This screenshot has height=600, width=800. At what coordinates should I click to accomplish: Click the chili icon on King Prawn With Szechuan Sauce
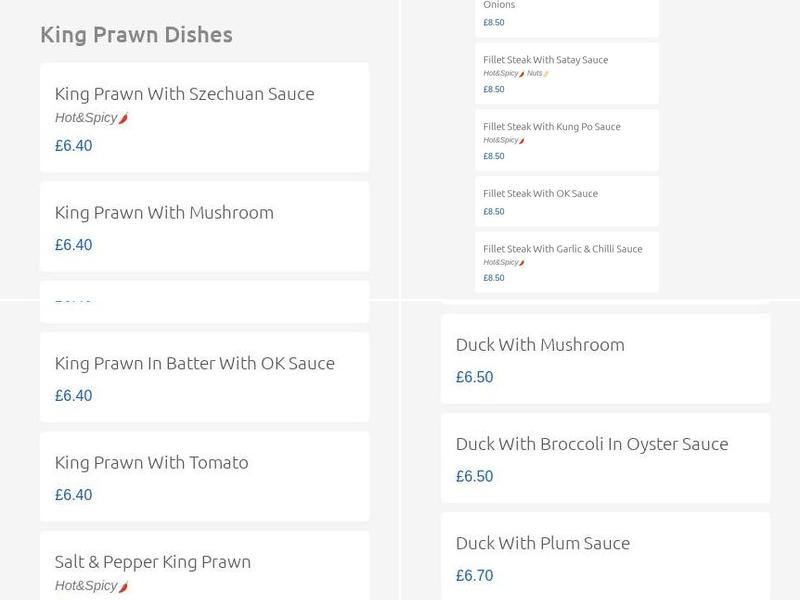123,117
